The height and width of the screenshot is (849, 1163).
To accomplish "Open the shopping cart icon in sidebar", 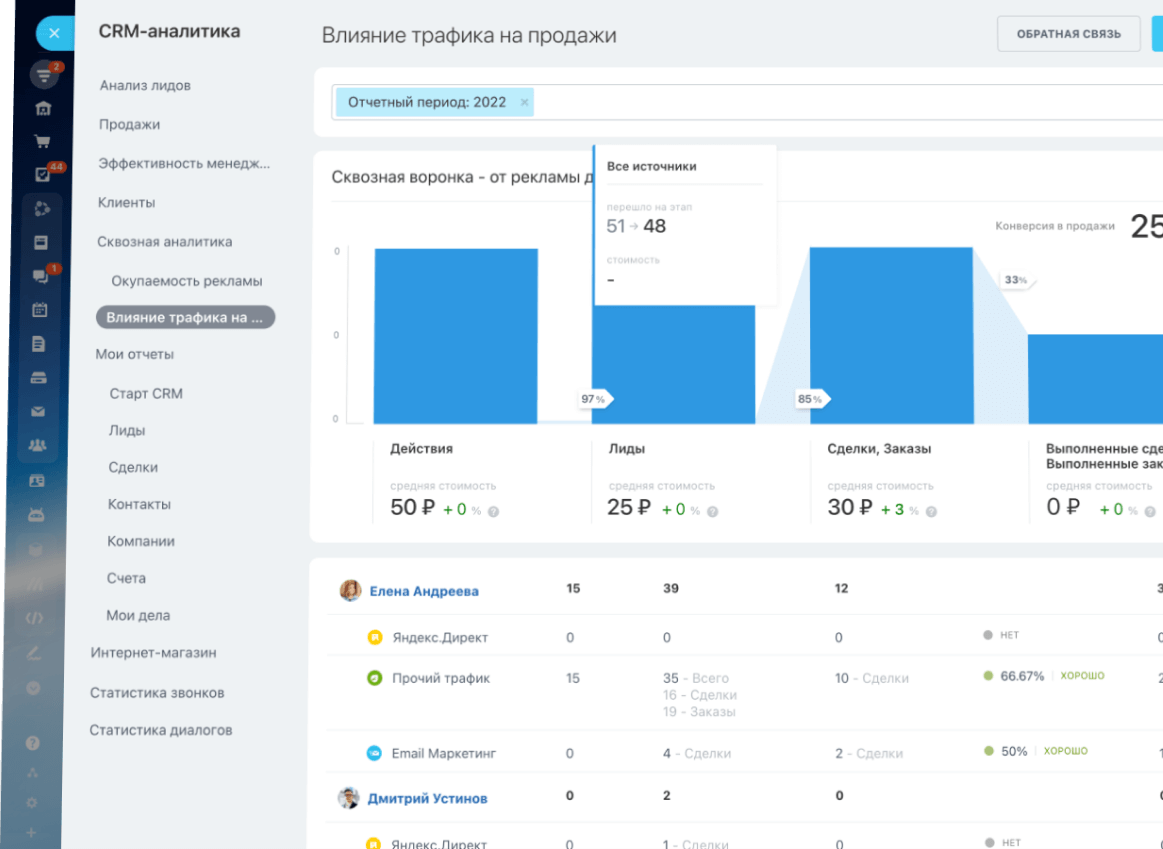I will pos(42,141).
